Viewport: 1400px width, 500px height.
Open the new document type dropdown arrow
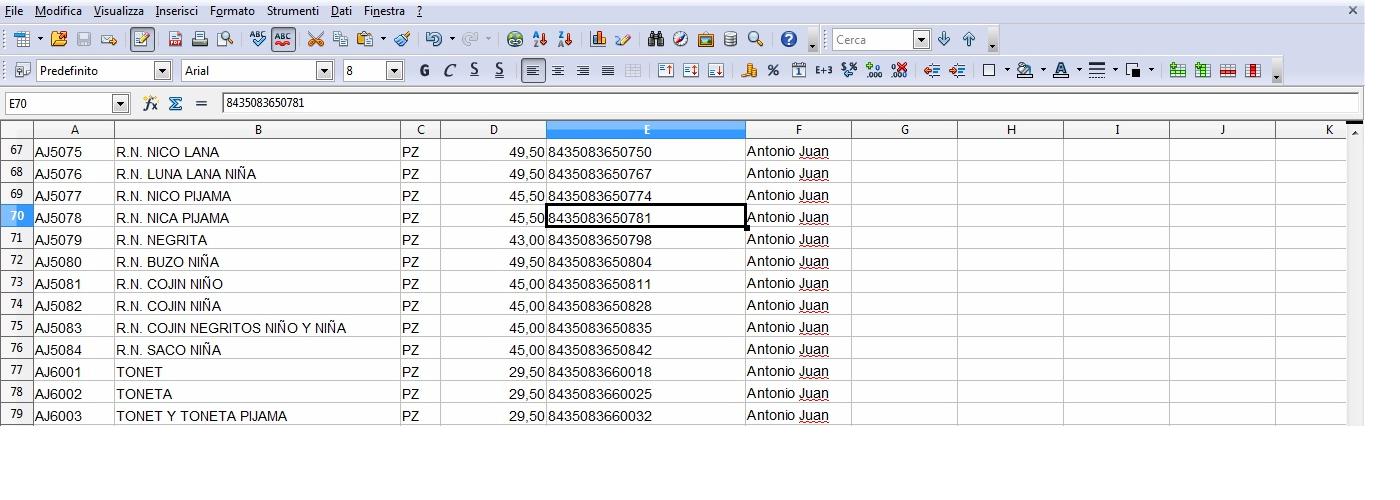pyautogui.click(x=40, y=39)
